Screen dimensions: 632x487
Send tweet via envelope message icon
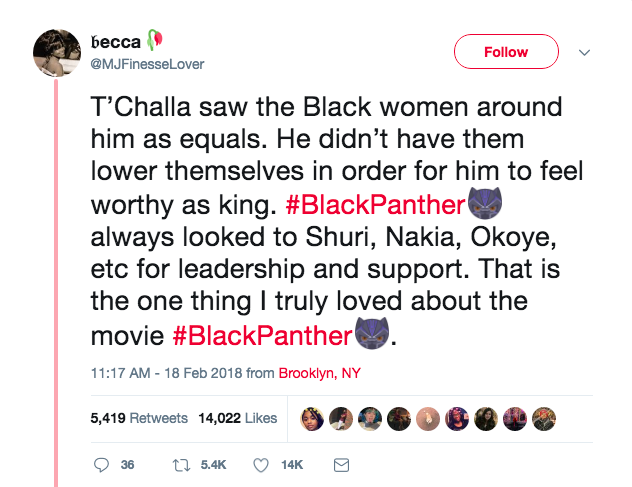click(340, 465)
